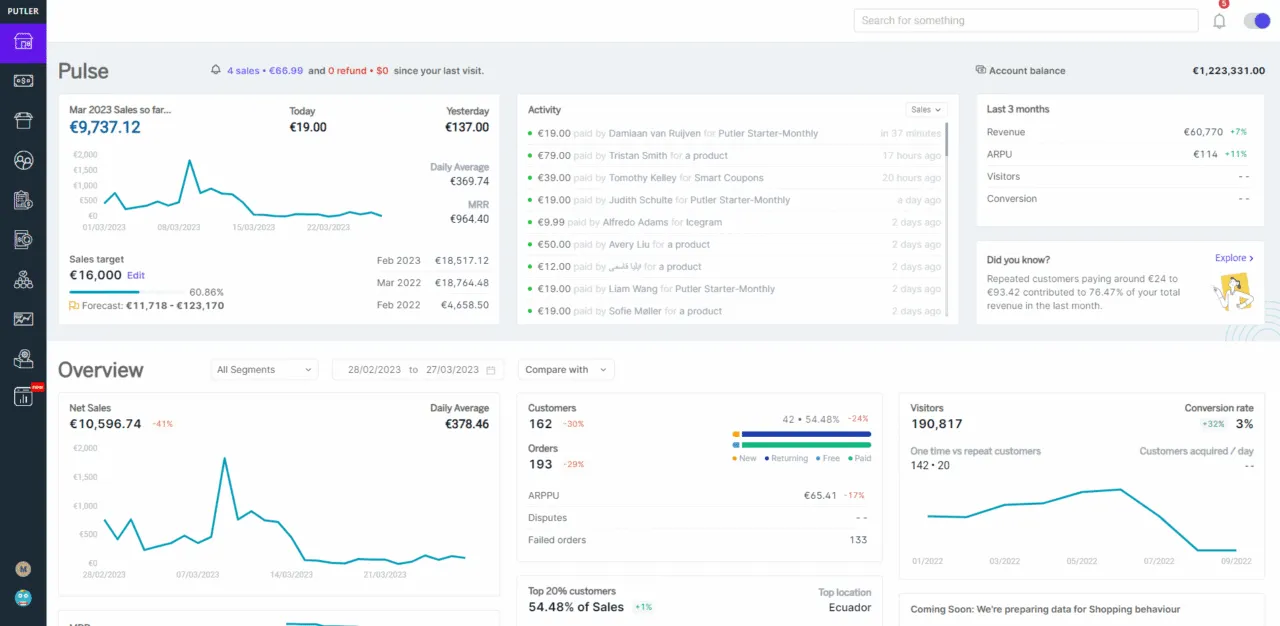Open the money-in-hand icon in sidebar
1280x626 pixels.
(x=23, y=358)
